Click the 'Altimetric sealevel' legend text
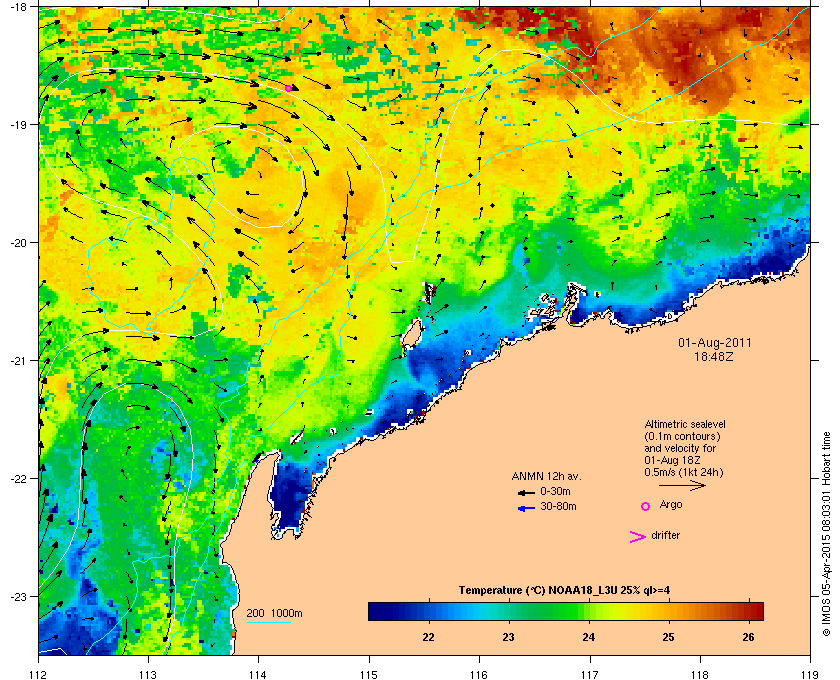Viewport: 840px width, 680px height. [685, 424]
